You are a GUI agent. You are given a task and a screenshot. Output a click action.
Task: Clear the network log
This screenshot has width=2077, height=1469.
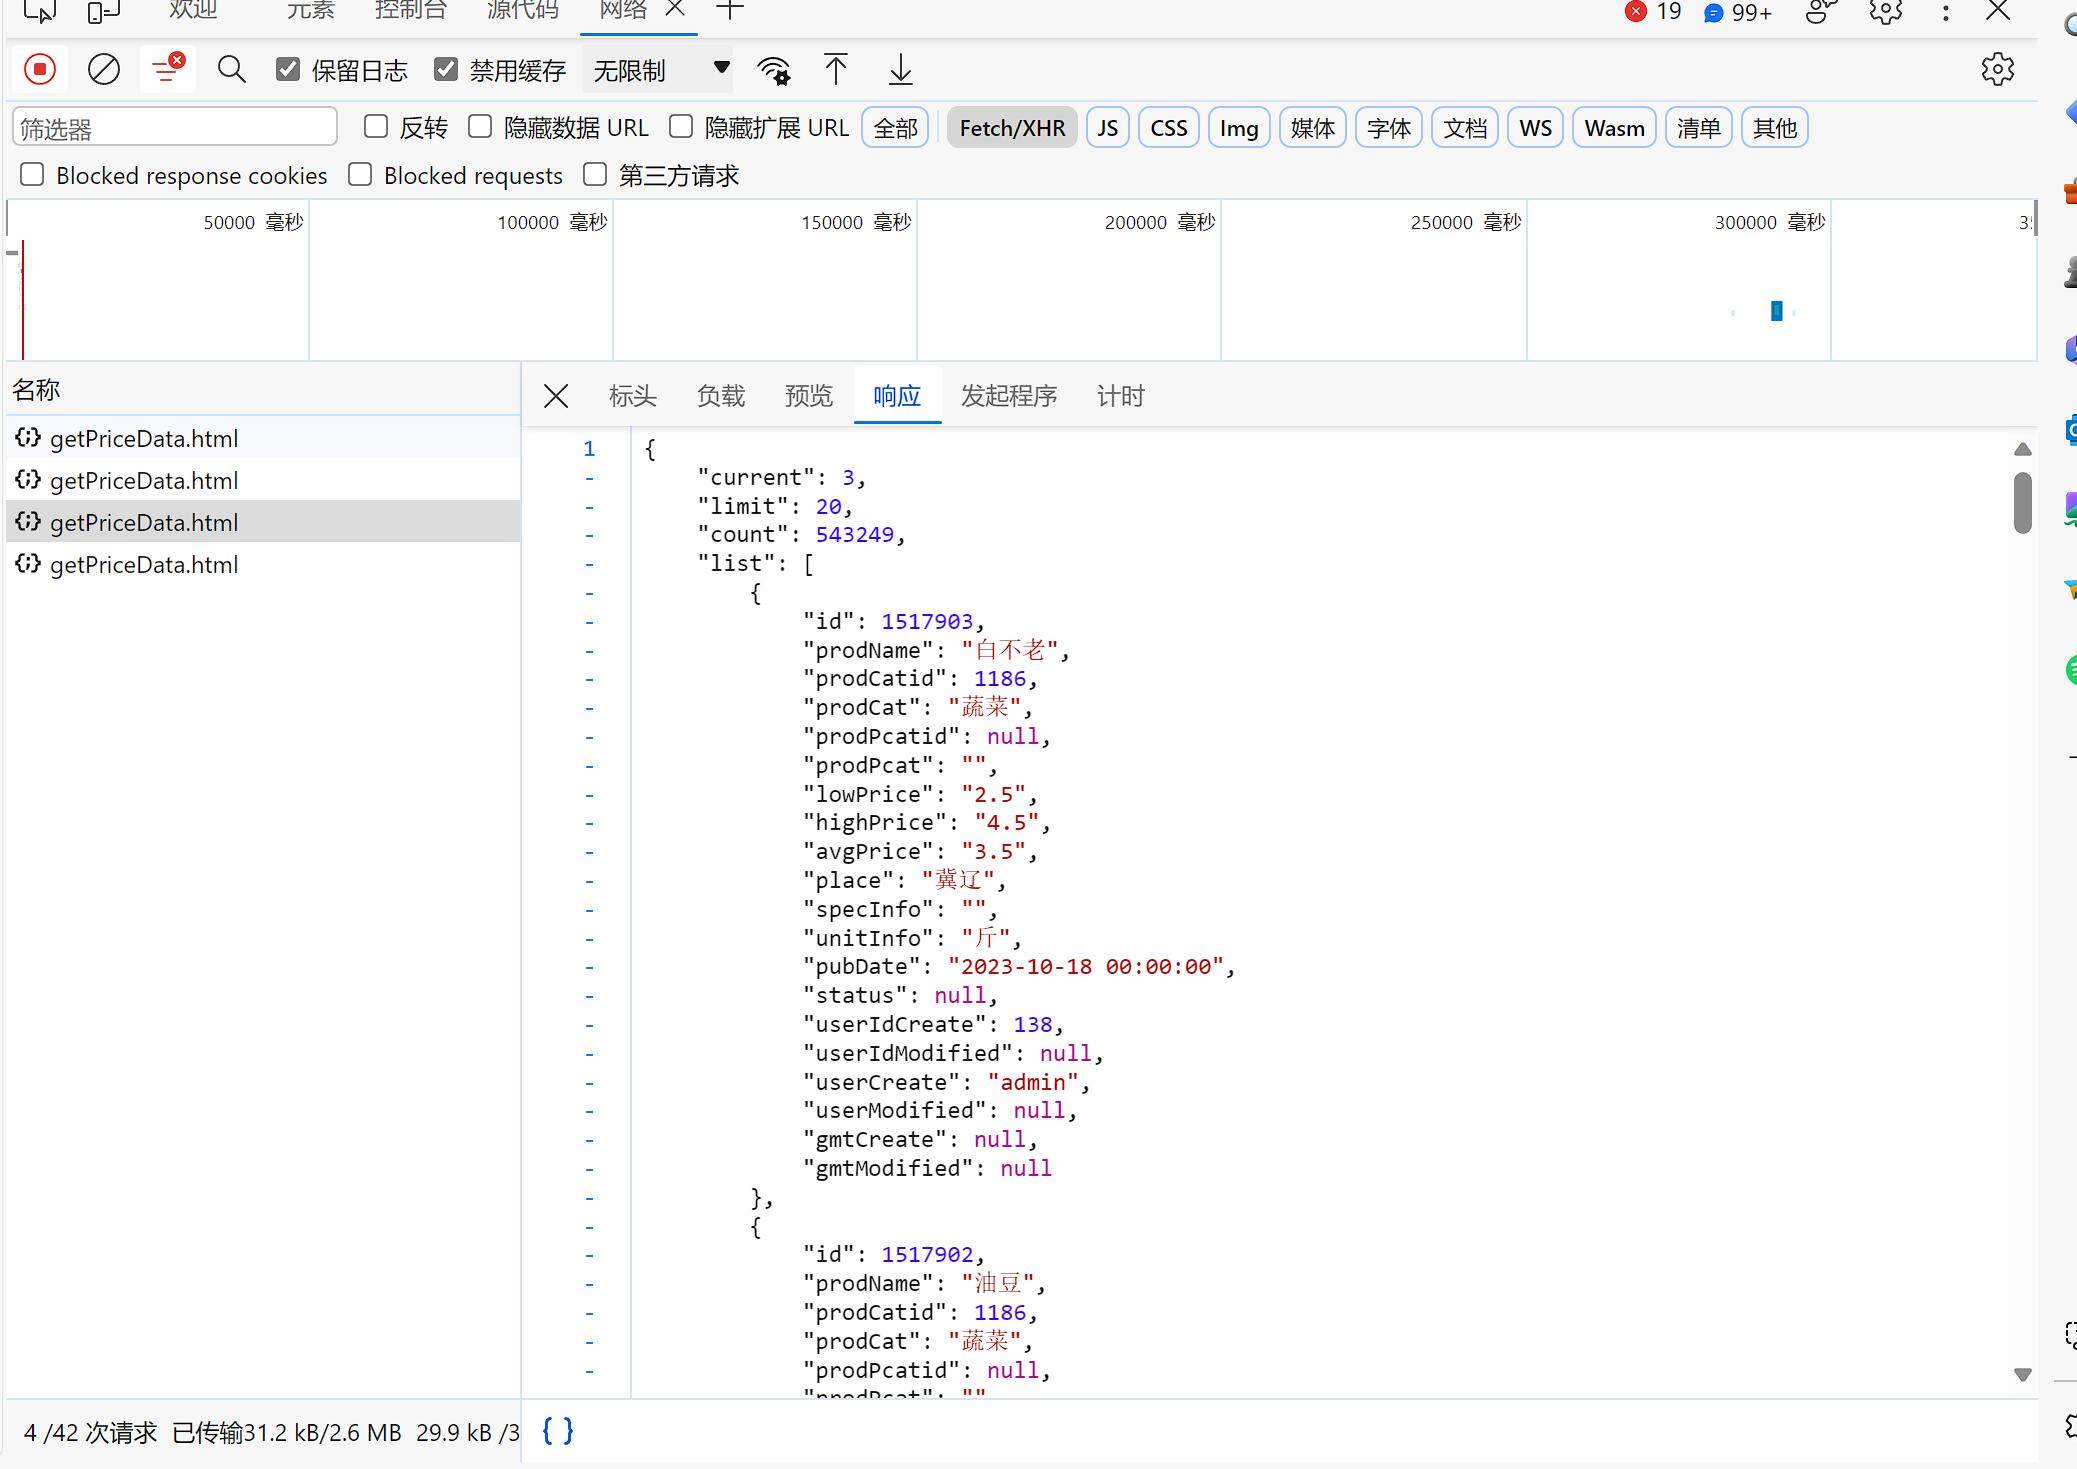pyautogui.click(x=104, y=70)
